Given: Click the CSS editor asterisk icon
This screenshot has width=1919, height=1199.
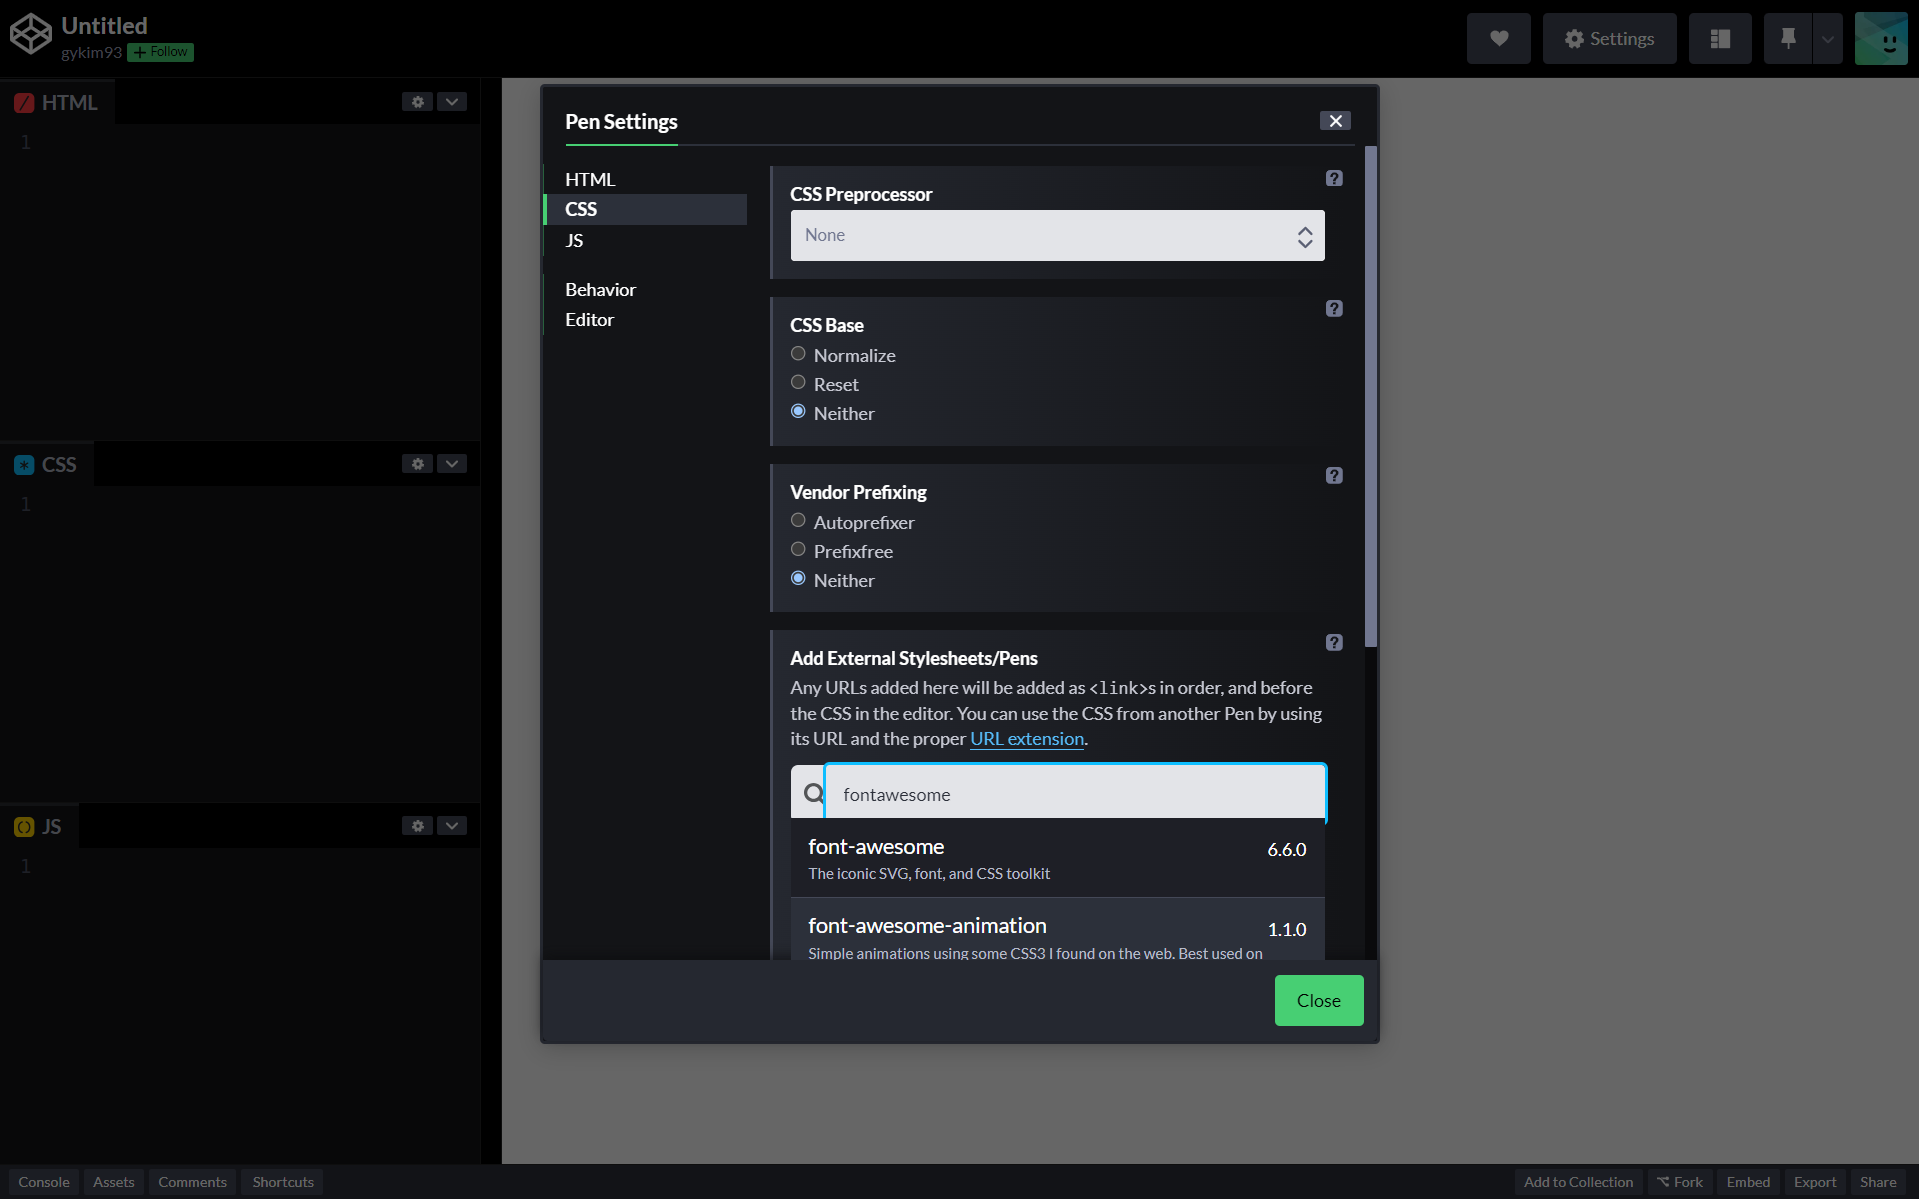Looking at the screenshot, I should [x=24, y=465].
